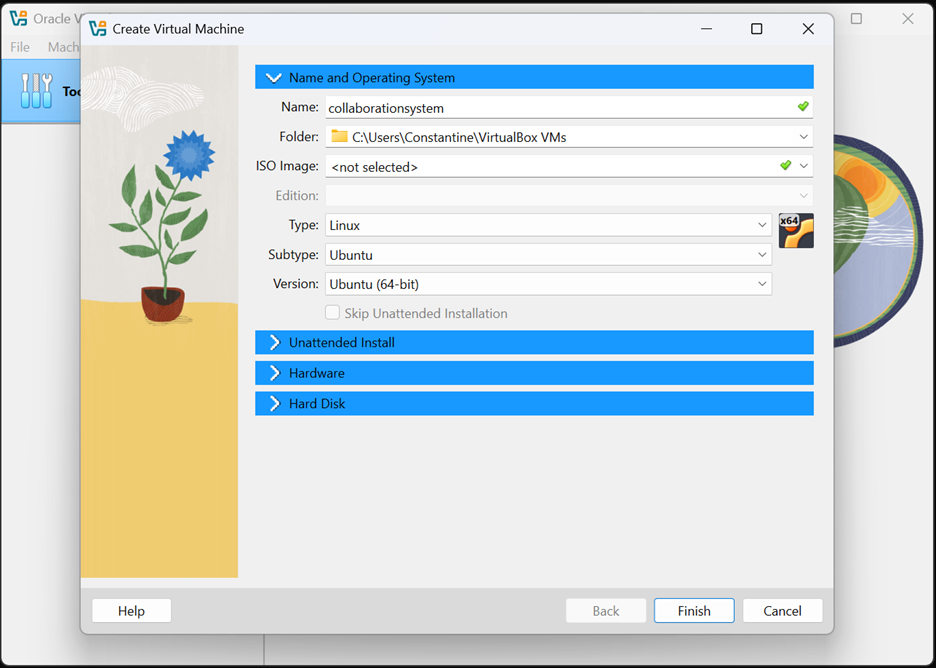This screenshot has width=936, height=668.
Task: Open the Folder dropdown arrow
Action: pyautogui.click(x=803, y=137)
